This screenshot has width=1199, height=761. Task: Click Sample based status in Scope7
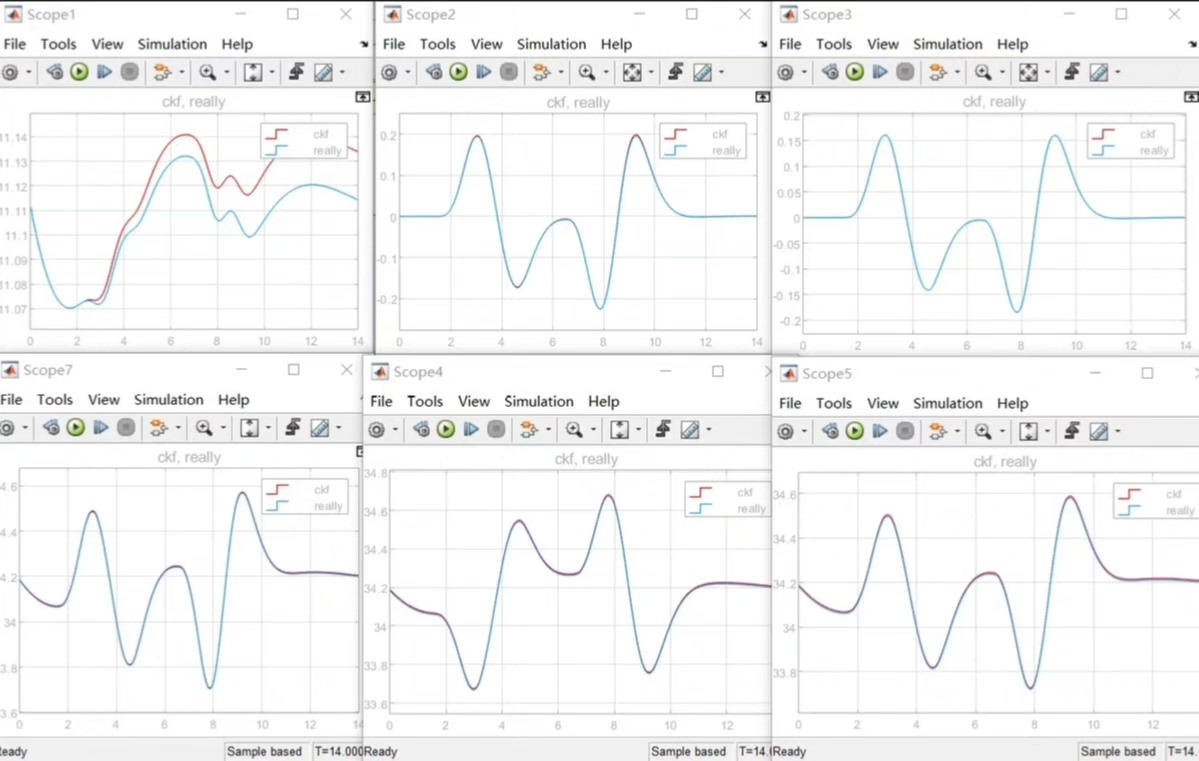(265, 752)
